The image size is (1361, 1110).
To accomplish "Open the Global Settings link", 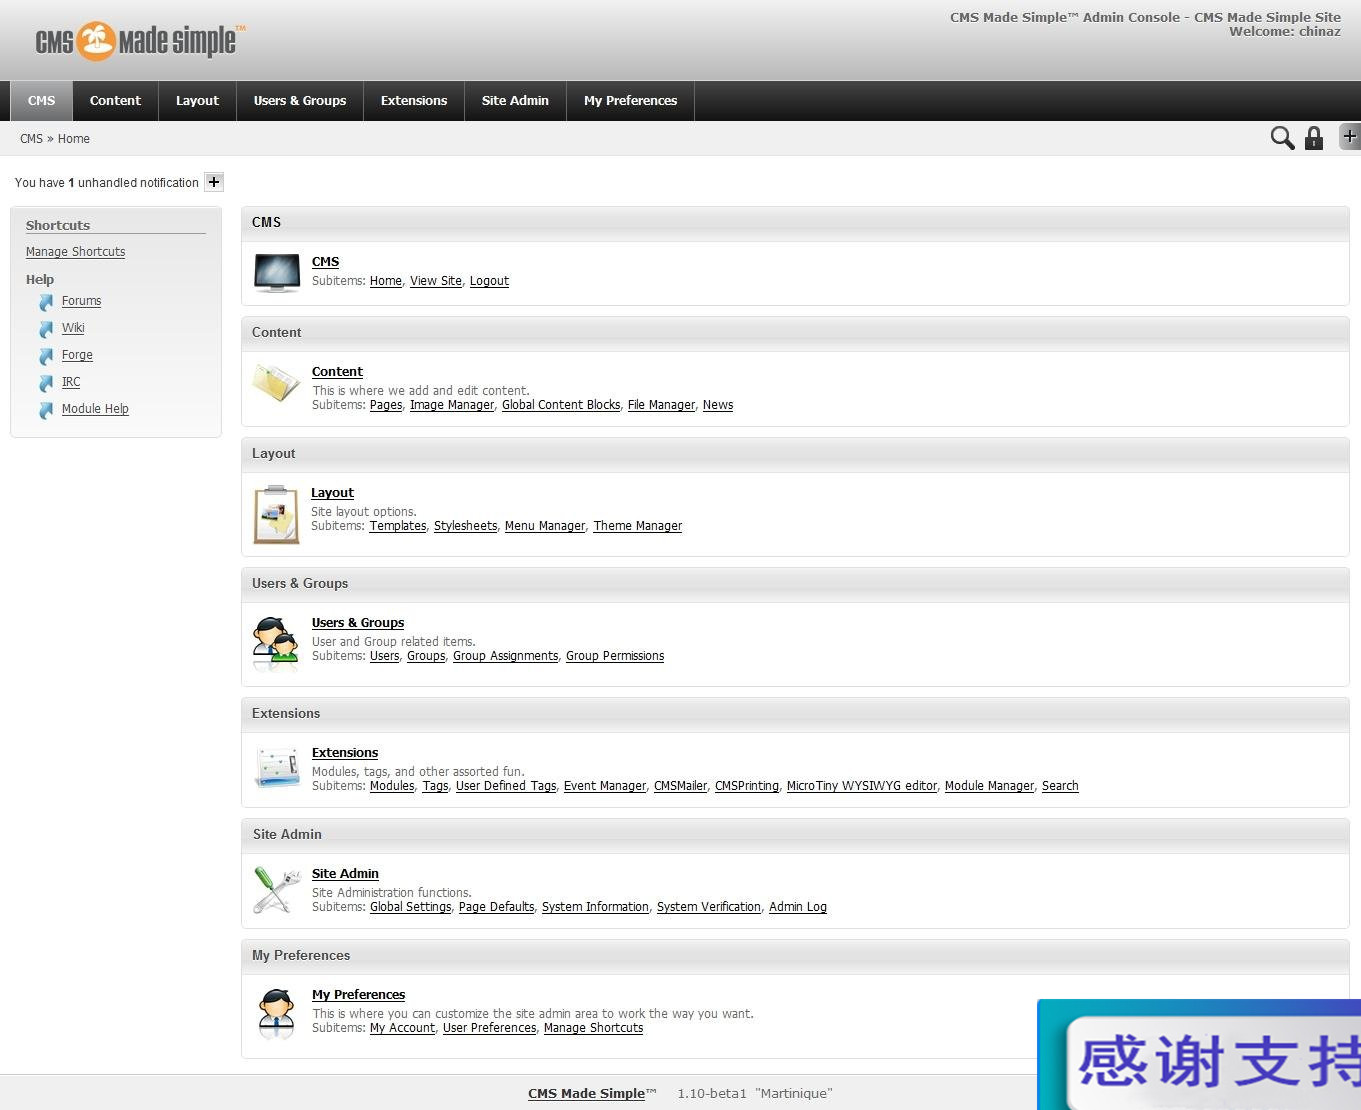I will 411,907.
